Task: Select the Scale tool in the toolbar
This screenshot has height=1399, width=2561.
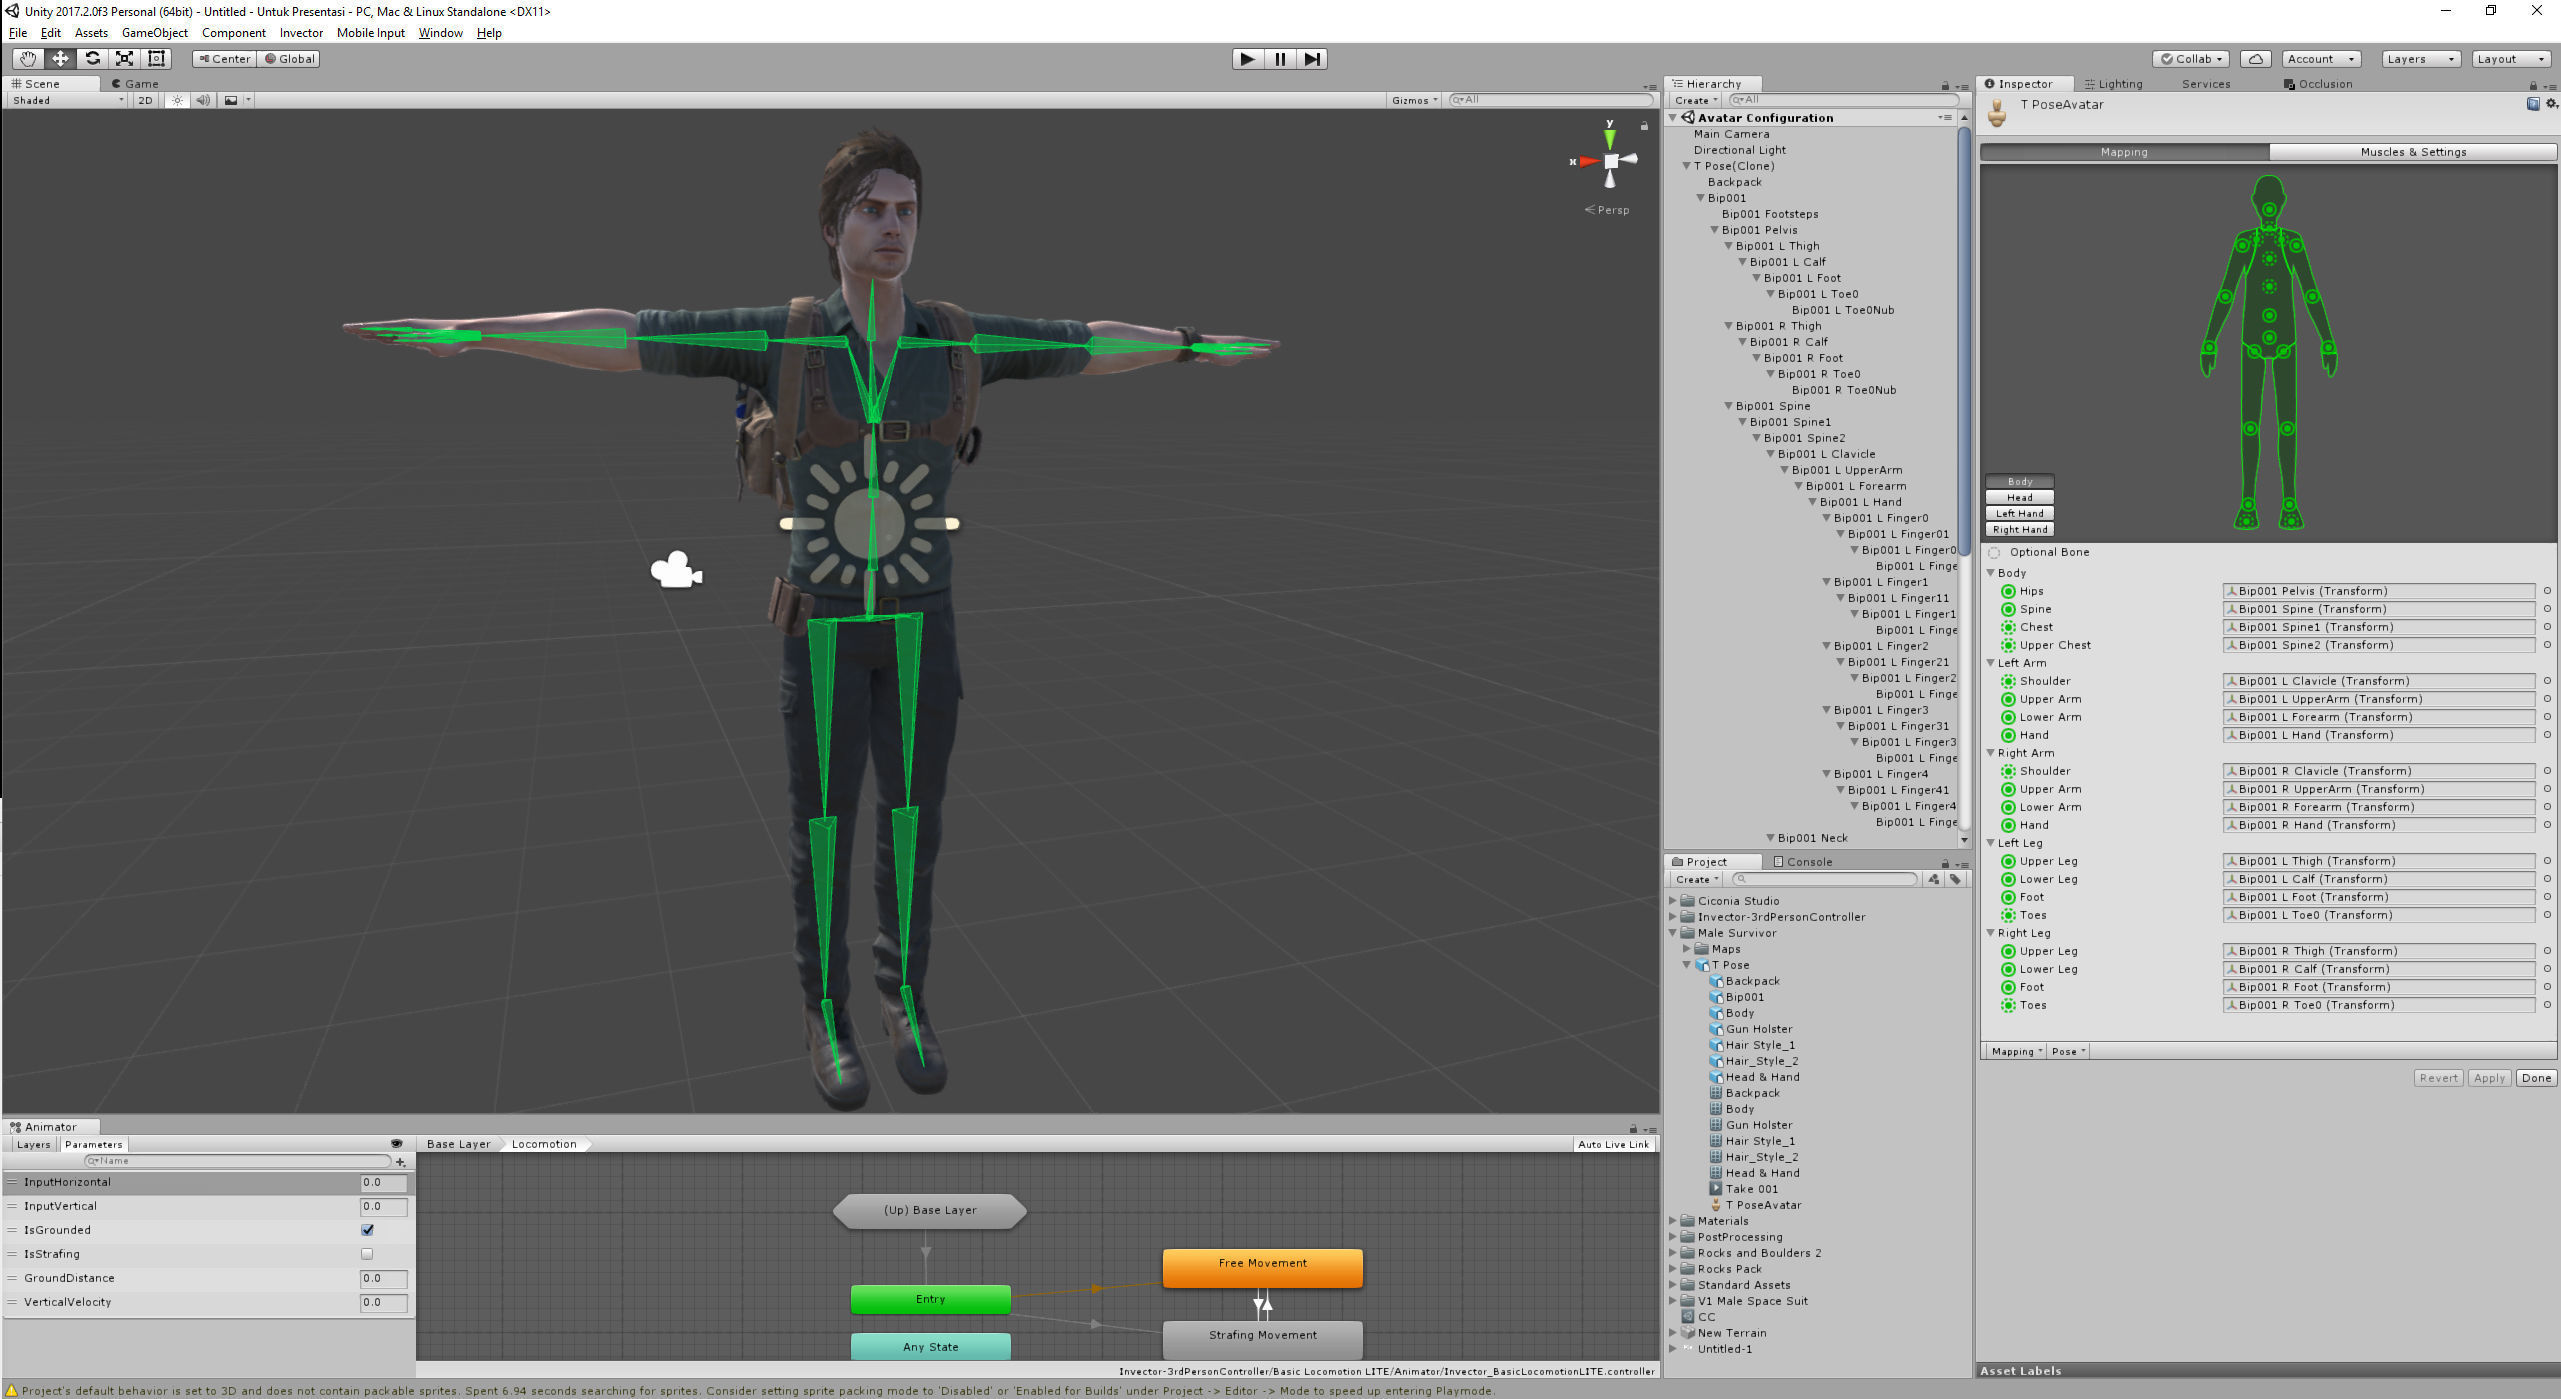Action: (x=124, y=59)
